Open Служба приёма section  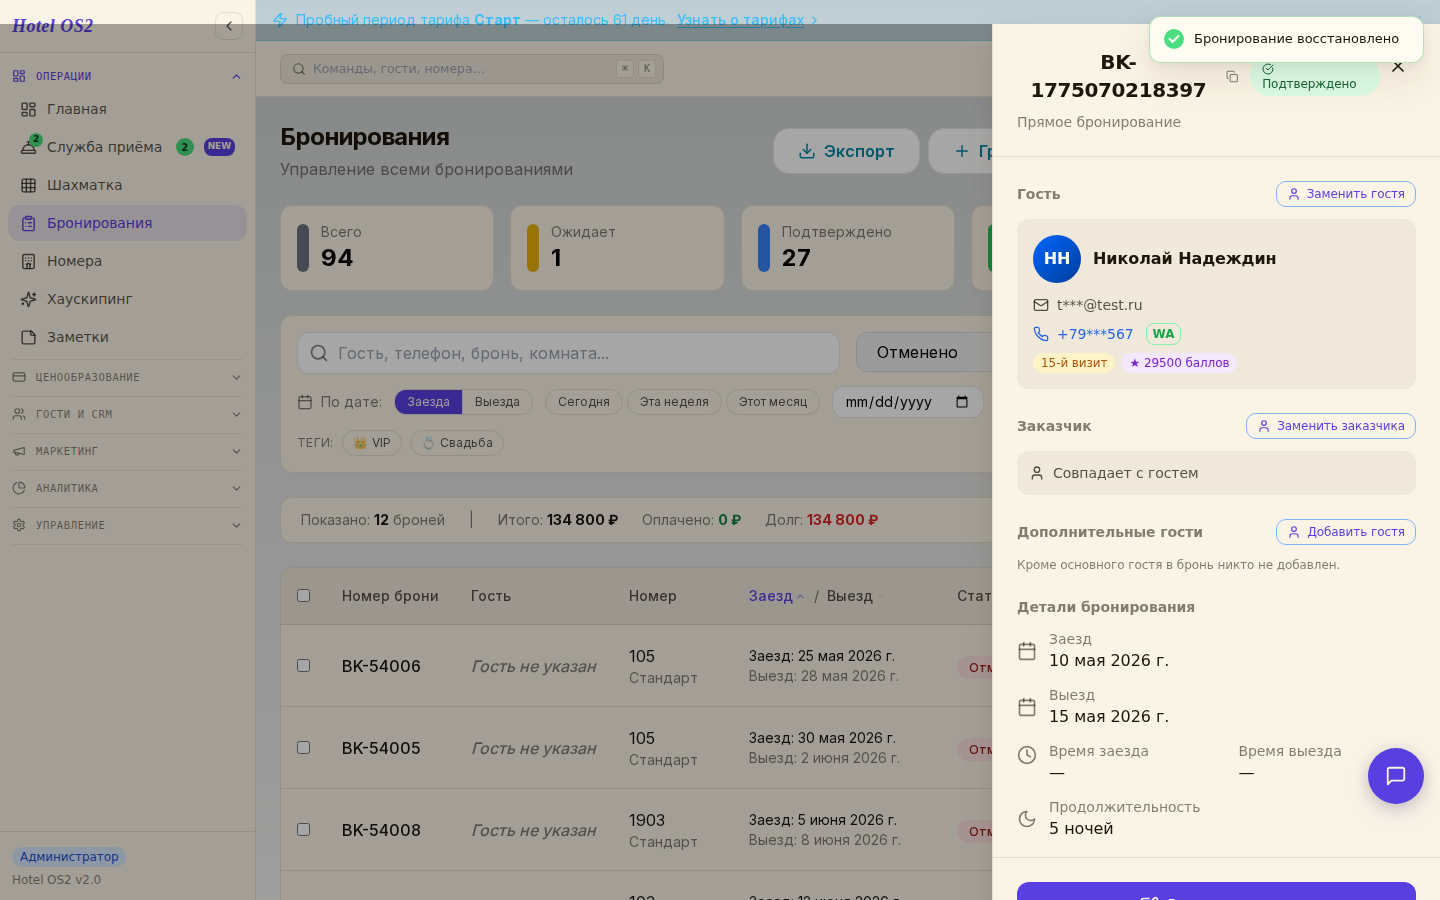[127, 147]
